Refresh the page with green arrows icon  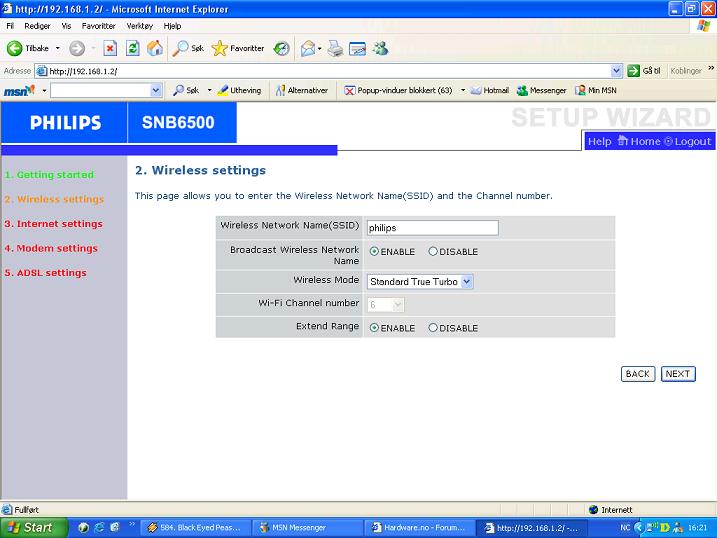pos(133,48)
